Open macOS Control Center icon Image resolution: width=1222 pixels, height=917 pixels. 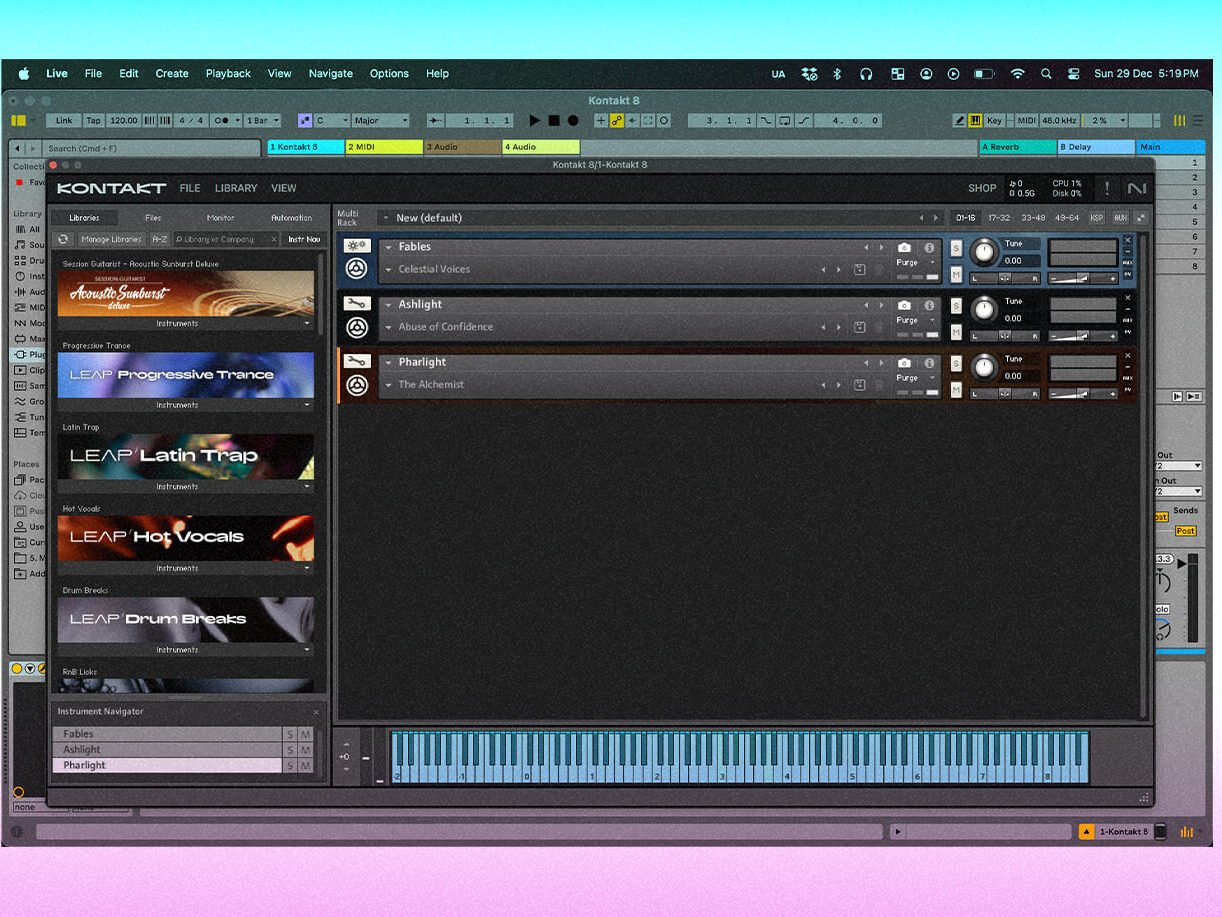(1074, 73)
